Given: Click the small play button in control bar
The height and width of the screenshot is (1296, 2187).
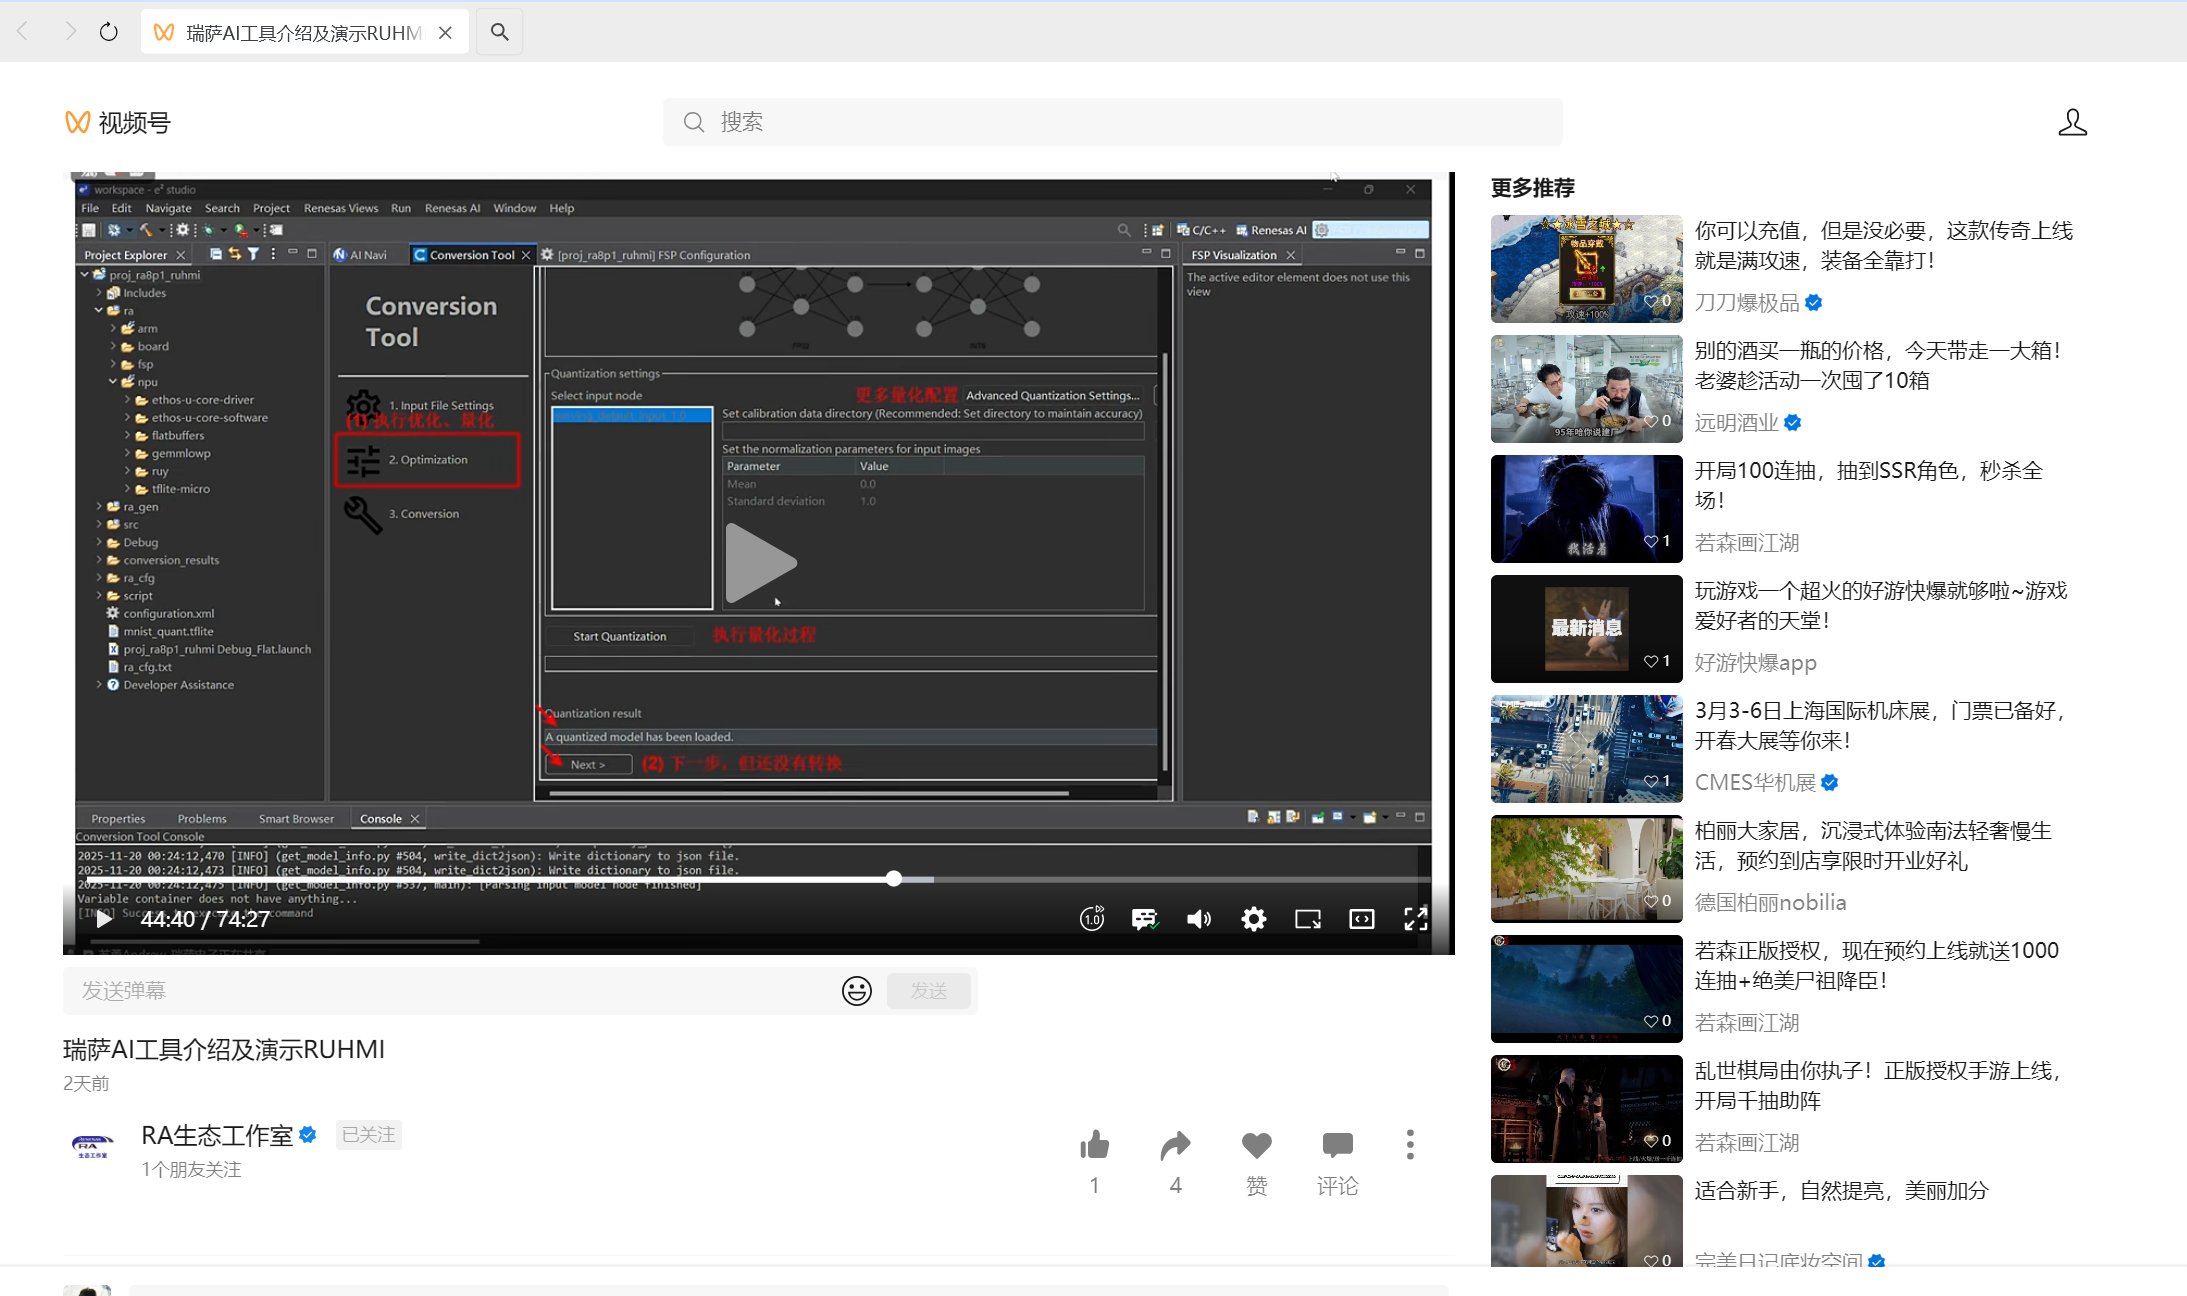Looking at the screenshot, I should pyautogui.click(x=103, y=919).
